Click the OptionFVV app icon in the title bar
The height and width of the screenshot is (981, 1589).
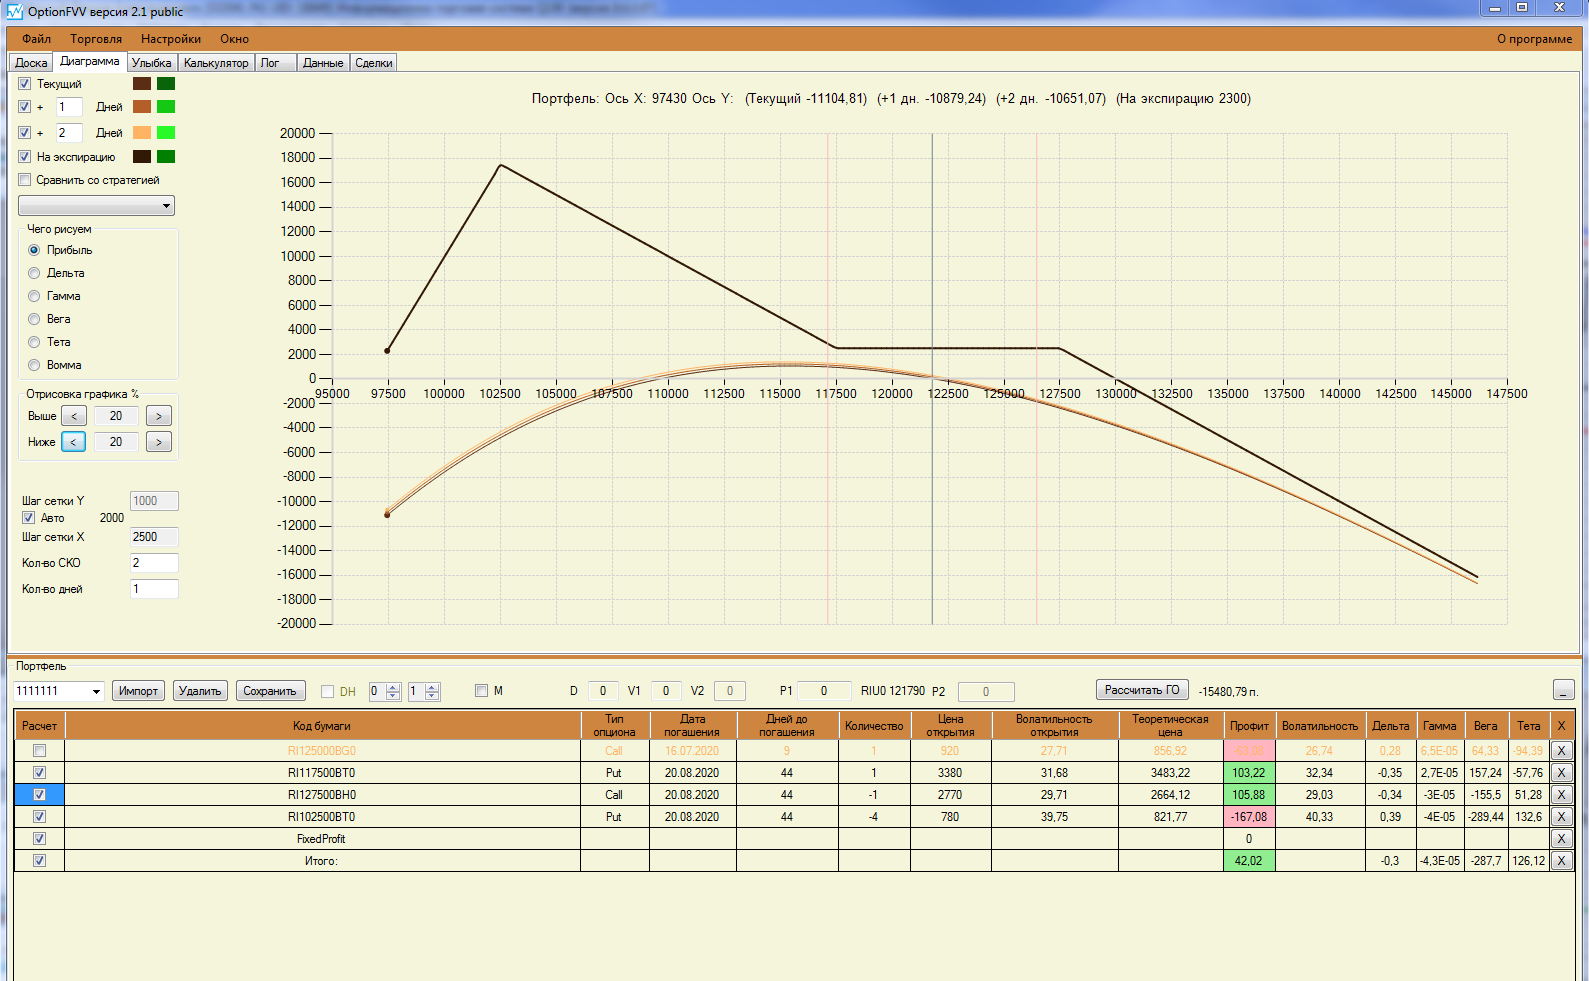click(x=14, y=12)
